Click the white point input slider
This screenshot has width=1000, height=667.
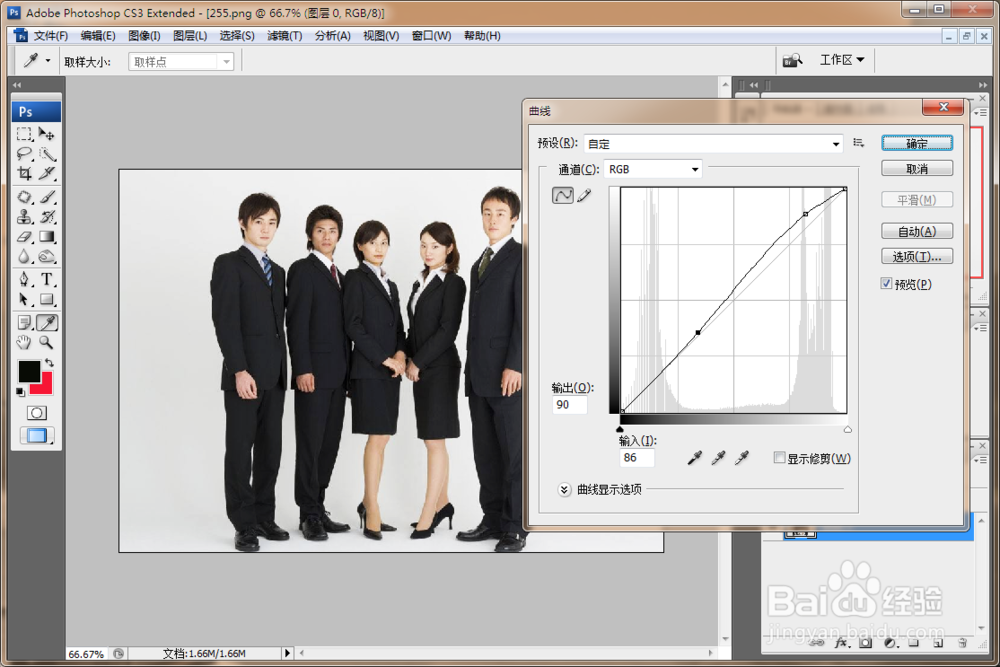point(848,429)
